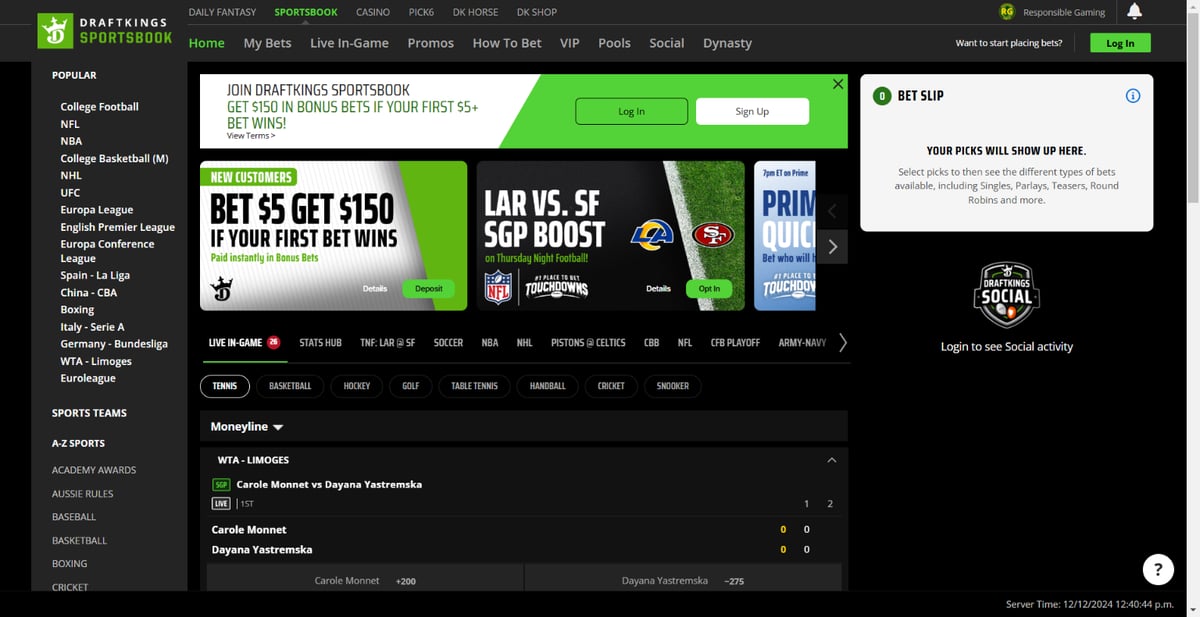The height and width of the screenshot is (617, 1200).
Task: Switch to the Pistons @ Celtics tab
Action: [x=588, y=343]
